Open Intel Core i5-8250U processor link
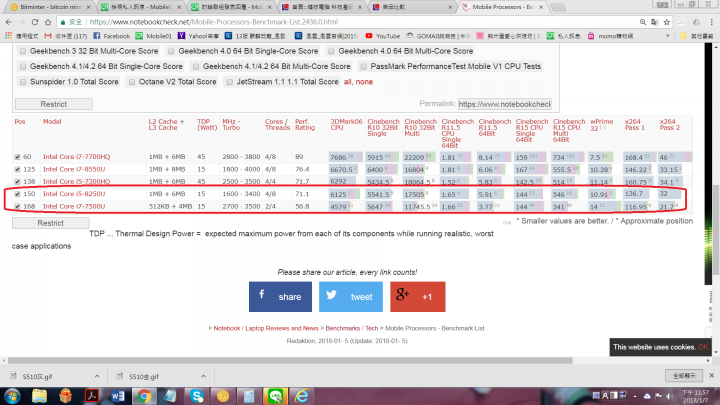Screen dimensions: 720x405 74,194
